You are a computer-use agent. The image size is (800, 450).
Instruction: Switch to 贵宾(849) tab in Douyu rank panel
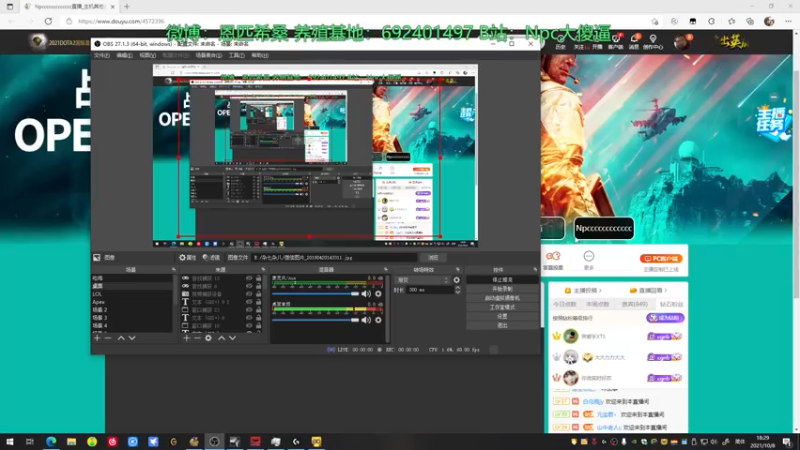coord(635,304)
